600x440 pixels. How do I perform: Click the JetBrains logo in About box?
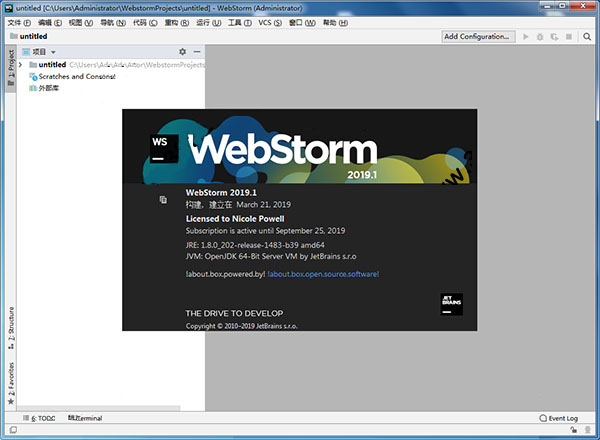click(452, 304)
